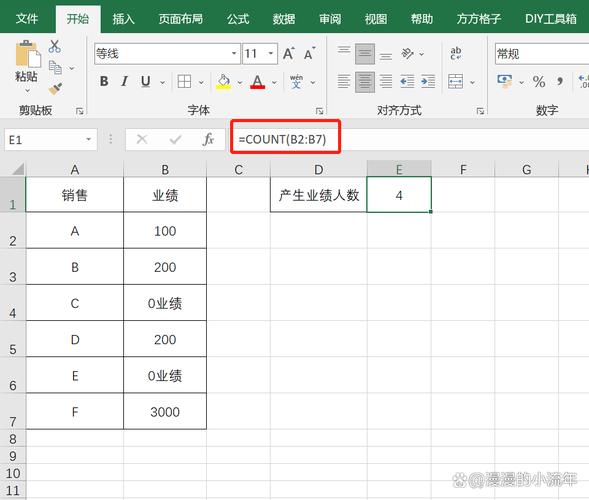589x500 pixels.
Task: Toggle middle vertical alignment
Action: pos(365,54)
